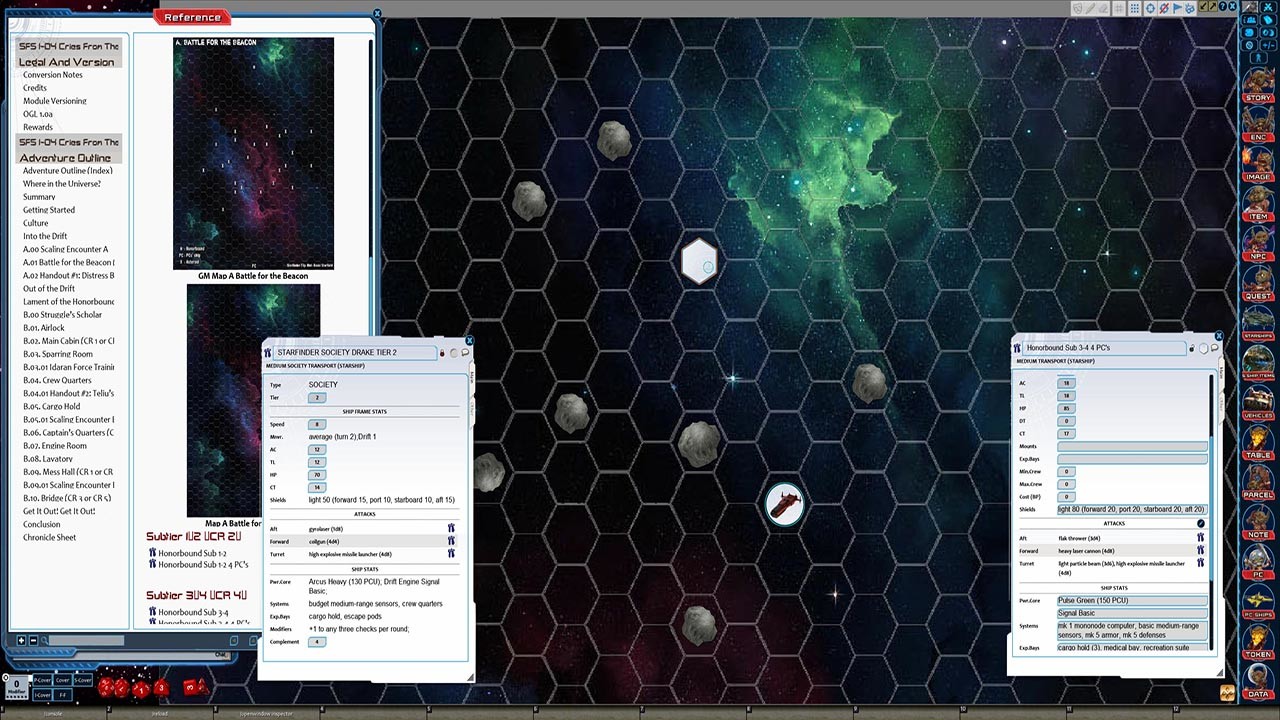Image resolution: width=1280 pixels, height=720 pixels.
Task: Select the drawing tool in the map toolbar
Action: (1090, 9)
